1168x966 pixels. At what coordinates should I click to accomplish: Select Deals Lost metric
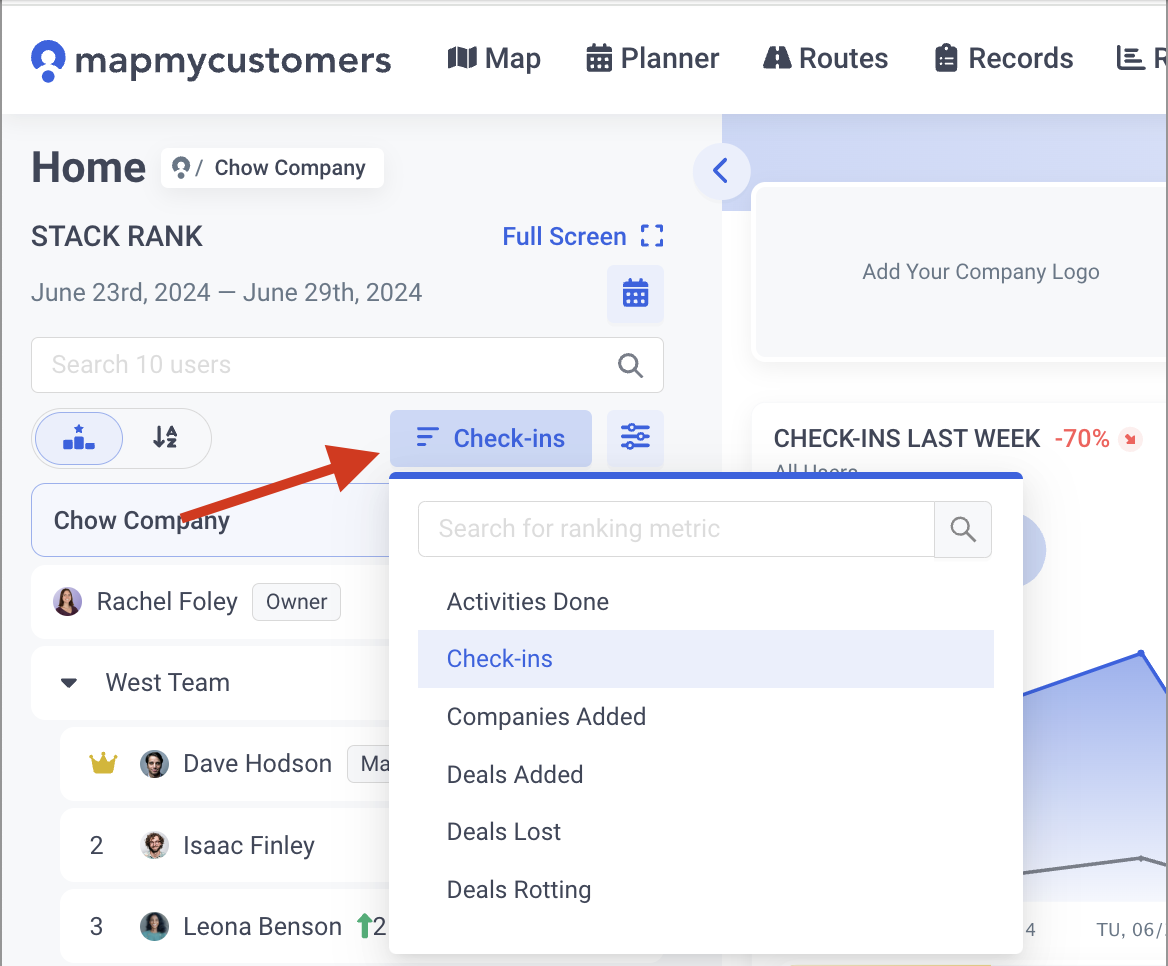tap(705, 832)
